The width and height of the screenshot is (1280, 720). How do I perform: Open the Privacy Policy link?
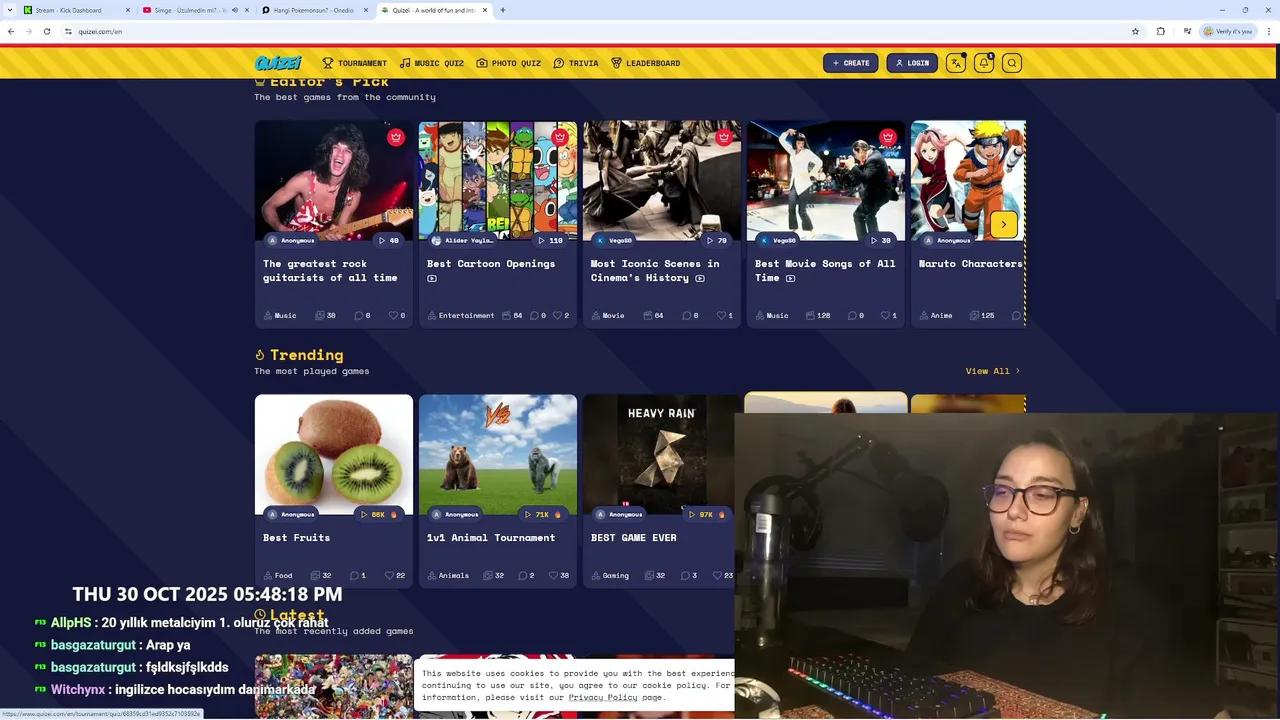(603, 697)
